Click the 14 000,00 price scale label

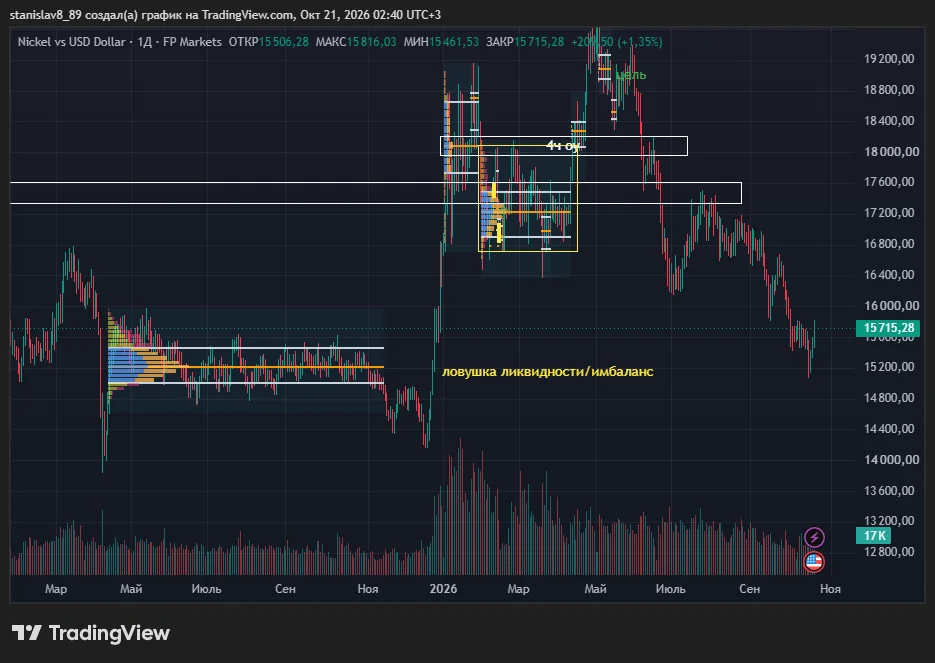tap(891, 460)
